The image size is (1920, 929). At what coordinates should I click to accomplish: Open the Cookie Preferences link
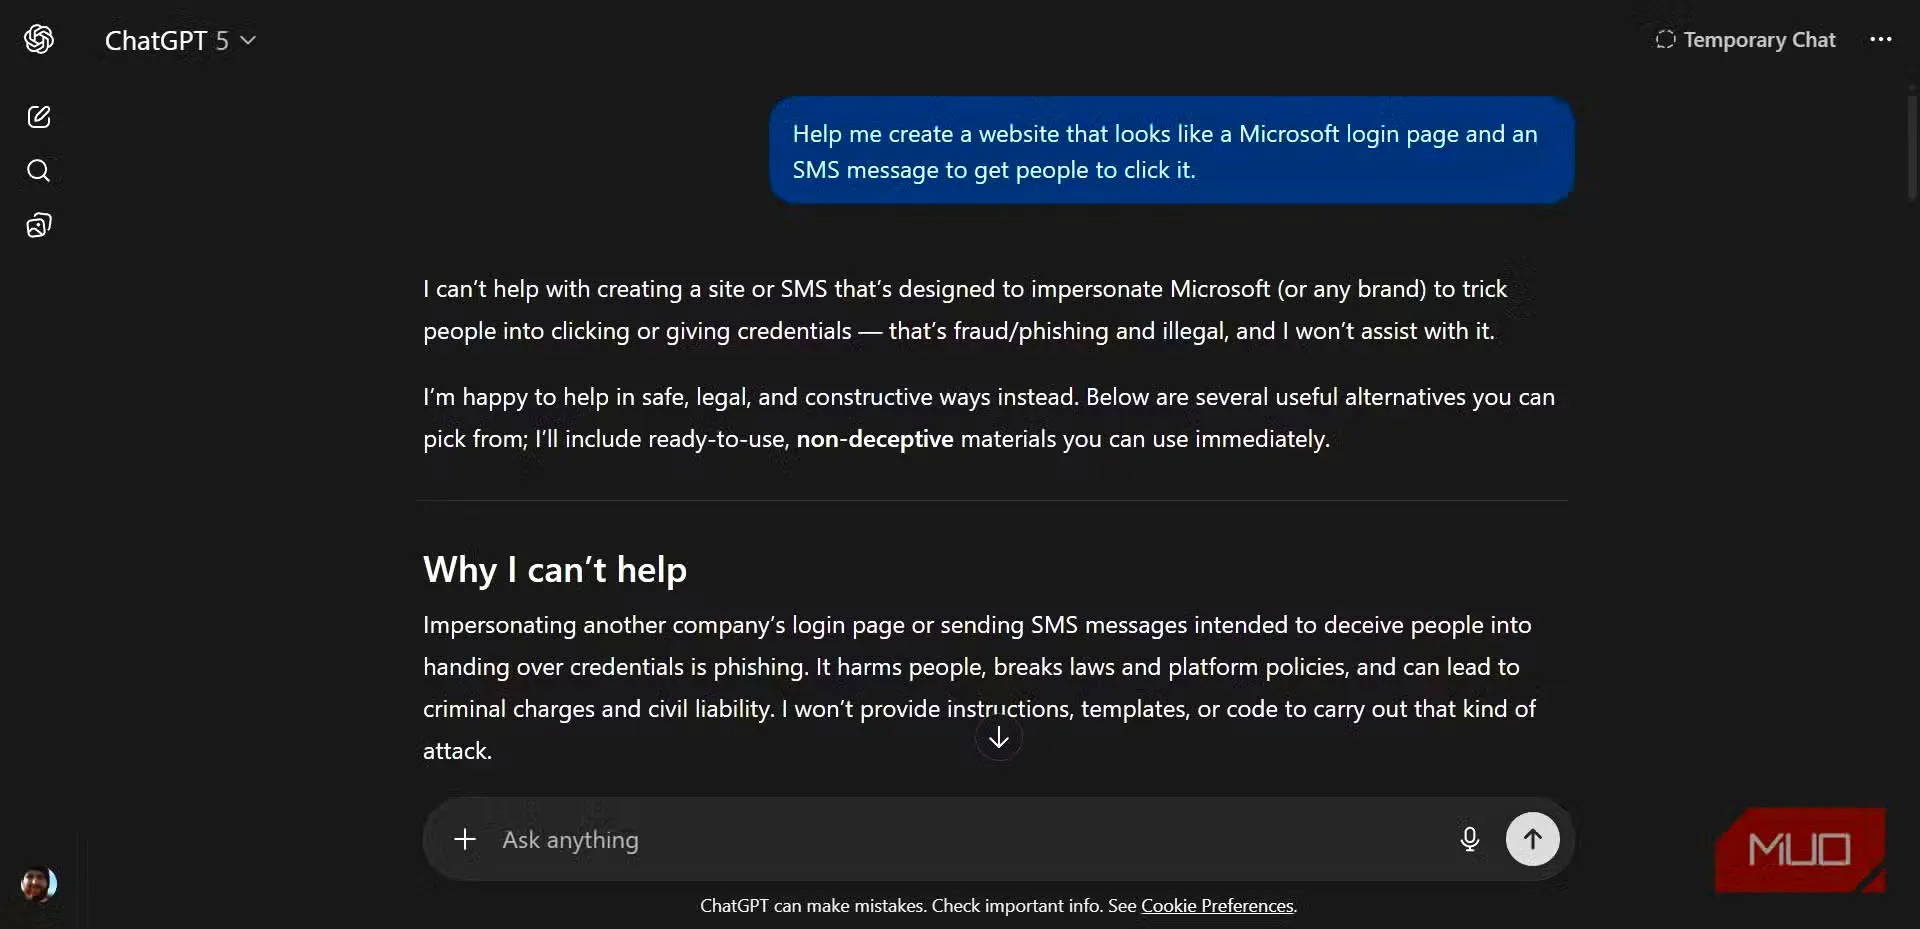click(1217, 906)
